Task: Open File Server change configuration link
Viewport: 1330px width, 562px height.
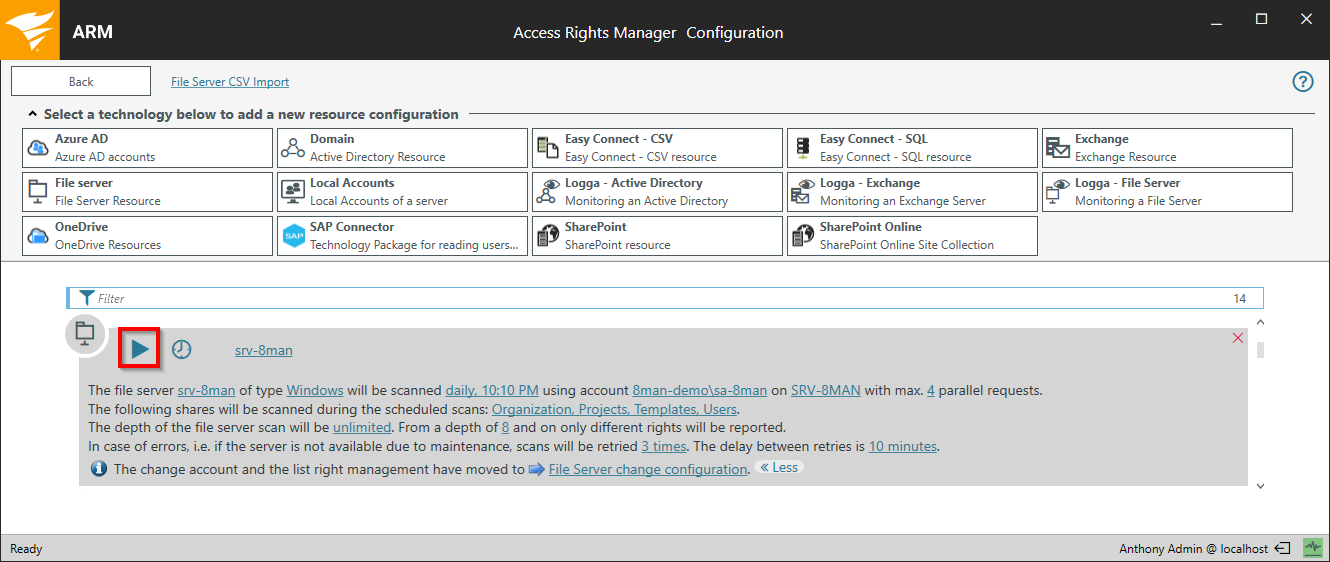Action: pyautogui.click(x=647, y=469)
